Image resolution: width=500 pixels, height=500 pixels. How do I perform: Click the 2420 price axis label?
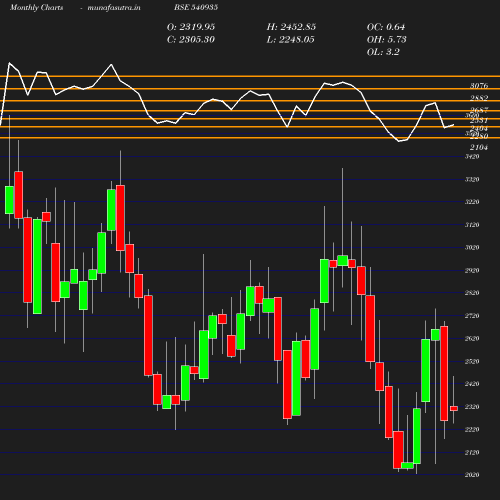(472, 384)
